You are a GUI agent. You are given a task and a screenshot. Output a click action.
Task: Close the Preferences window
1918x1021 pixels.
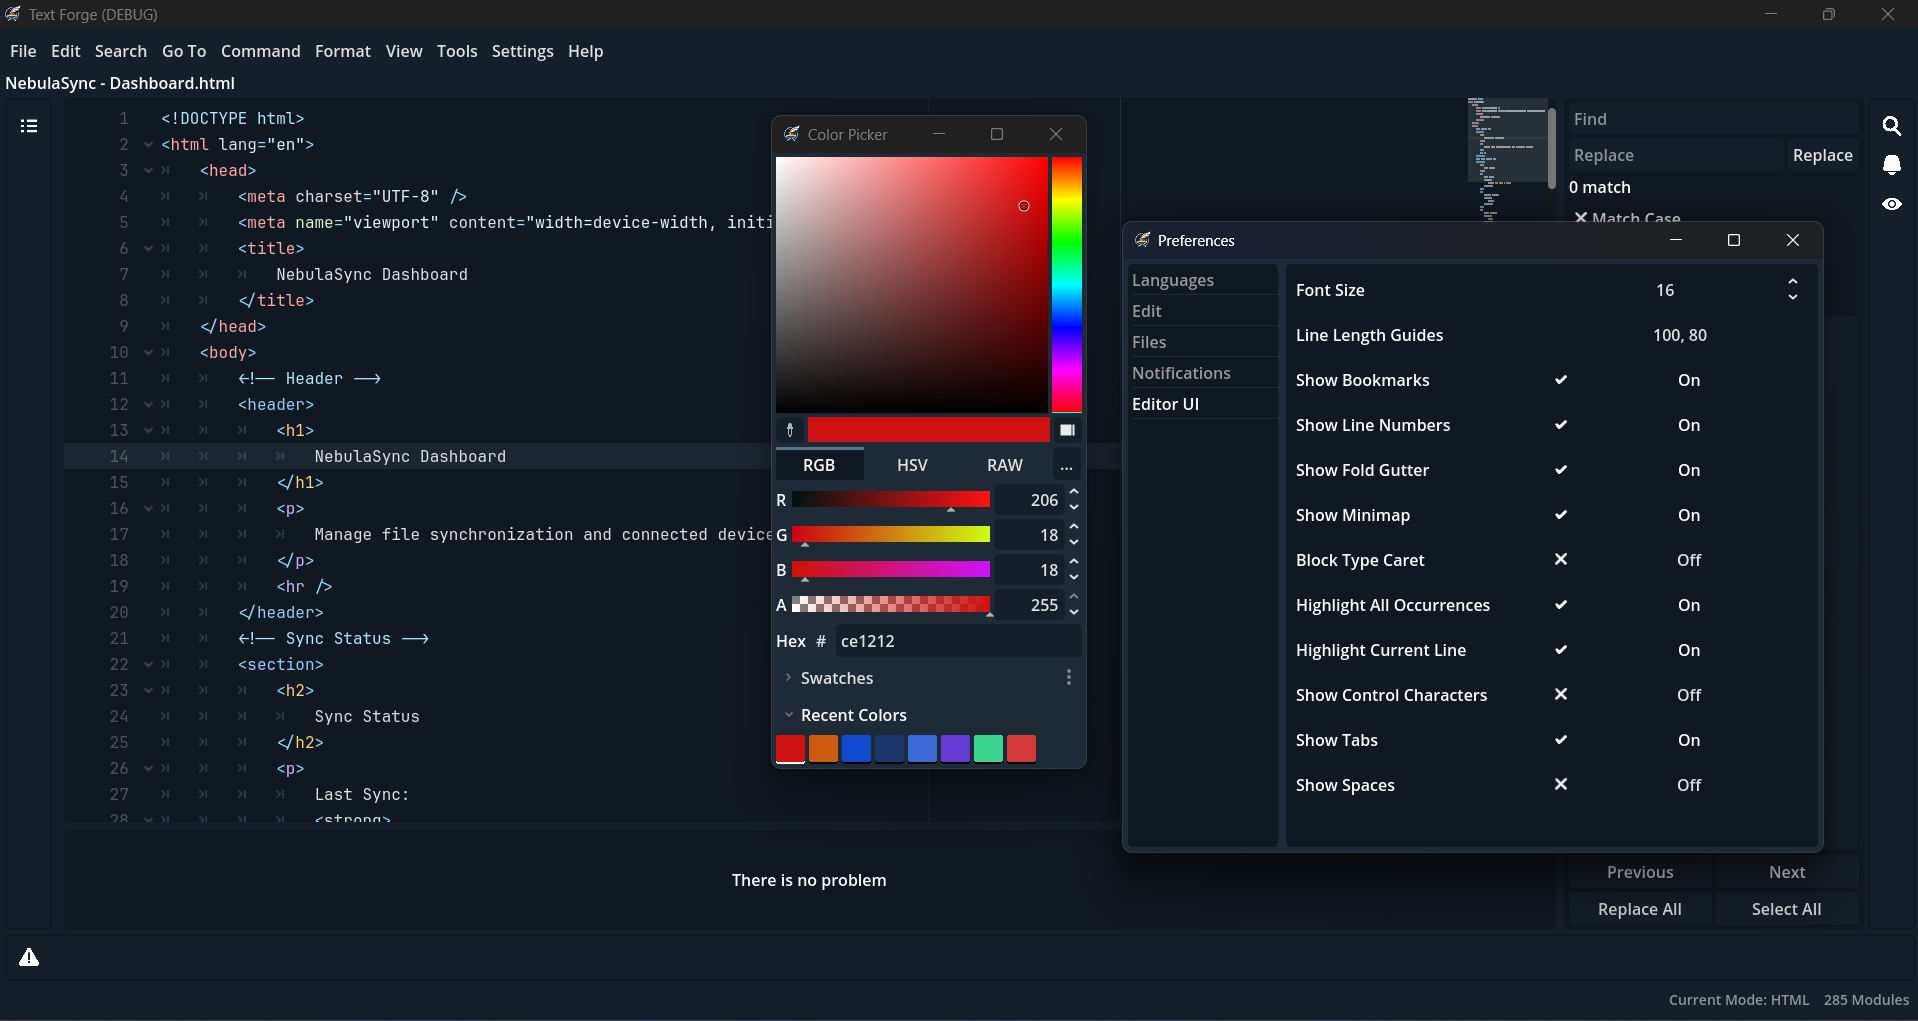1793,240
